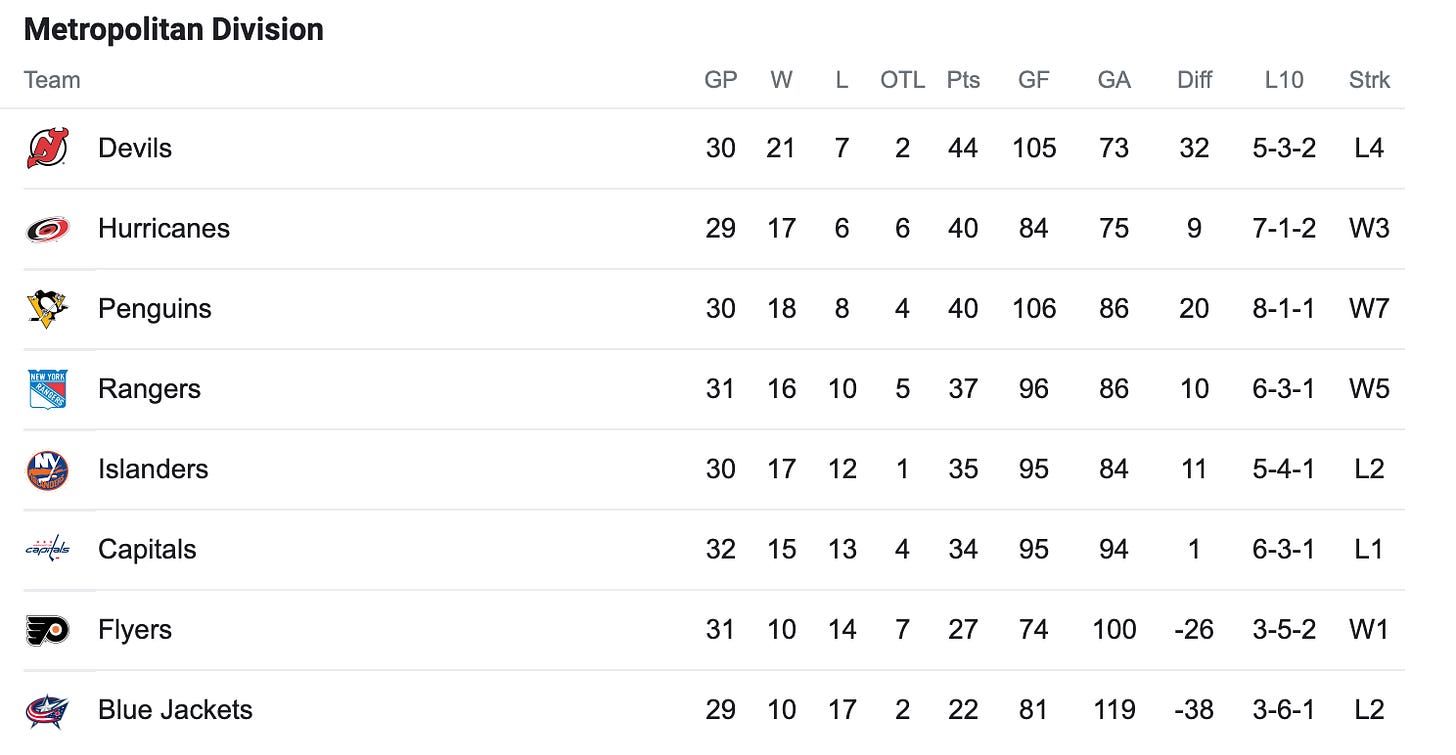Viewport: 1456px width, 755px height.
Task: Click the Columbus Blue Jackets logo
Action: [x=47, y=710]
